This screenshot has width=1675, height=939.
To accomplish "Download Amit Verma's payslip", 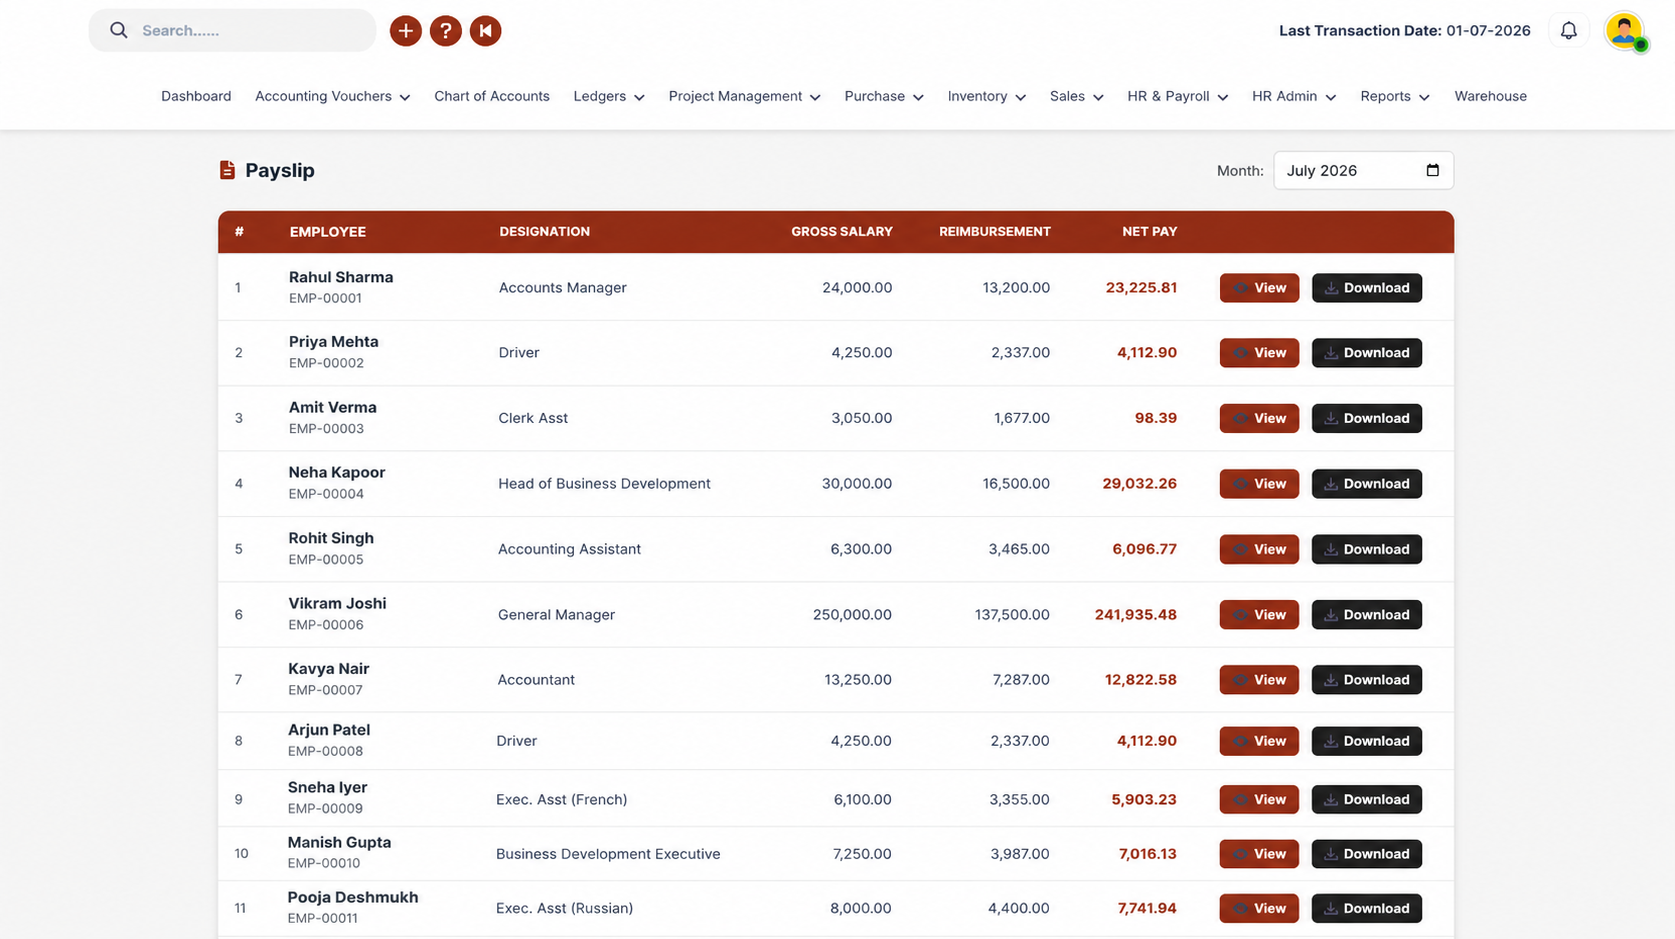I will 1366,418.
